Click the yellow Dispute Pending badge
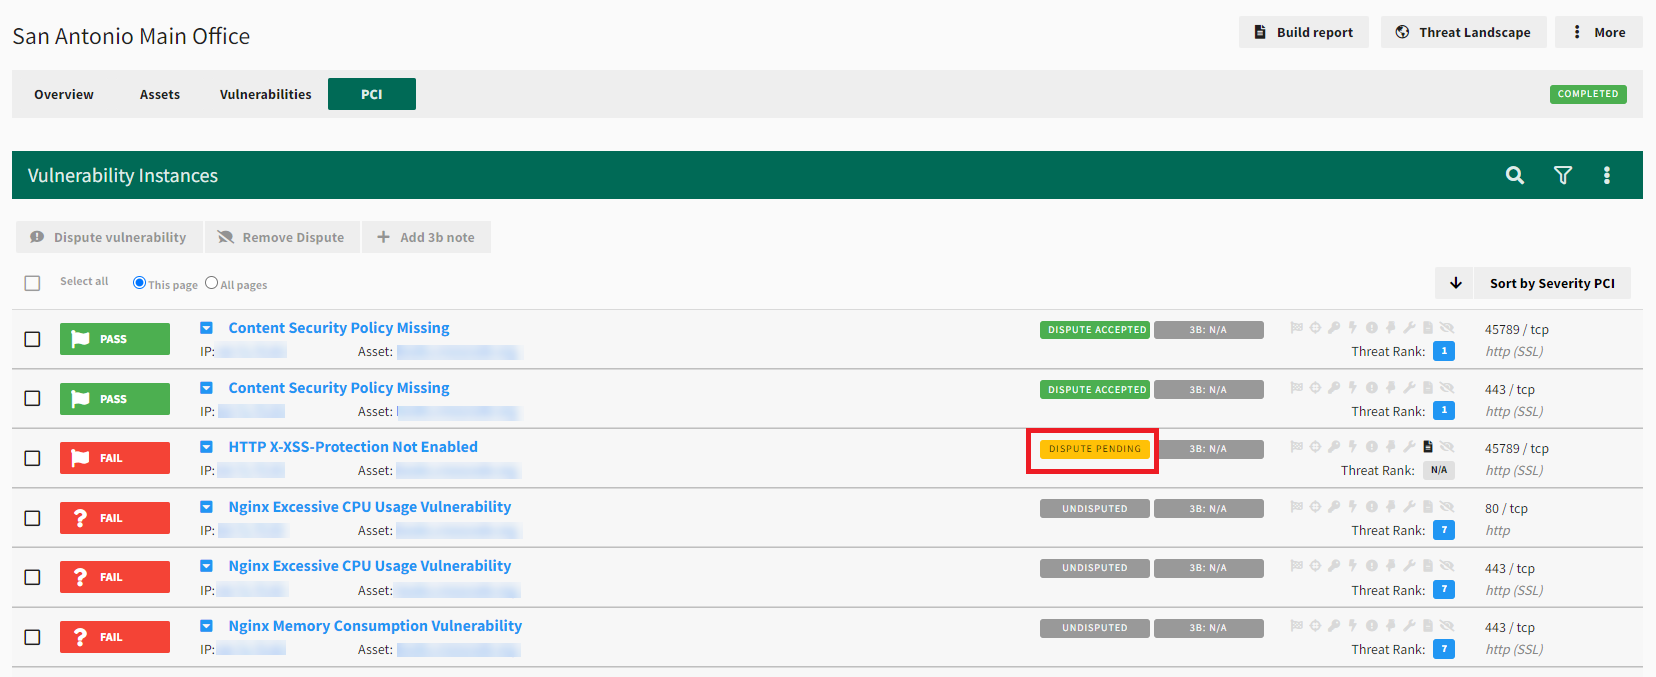This screenshot has height=677, width=1656. coord(1094,449)
